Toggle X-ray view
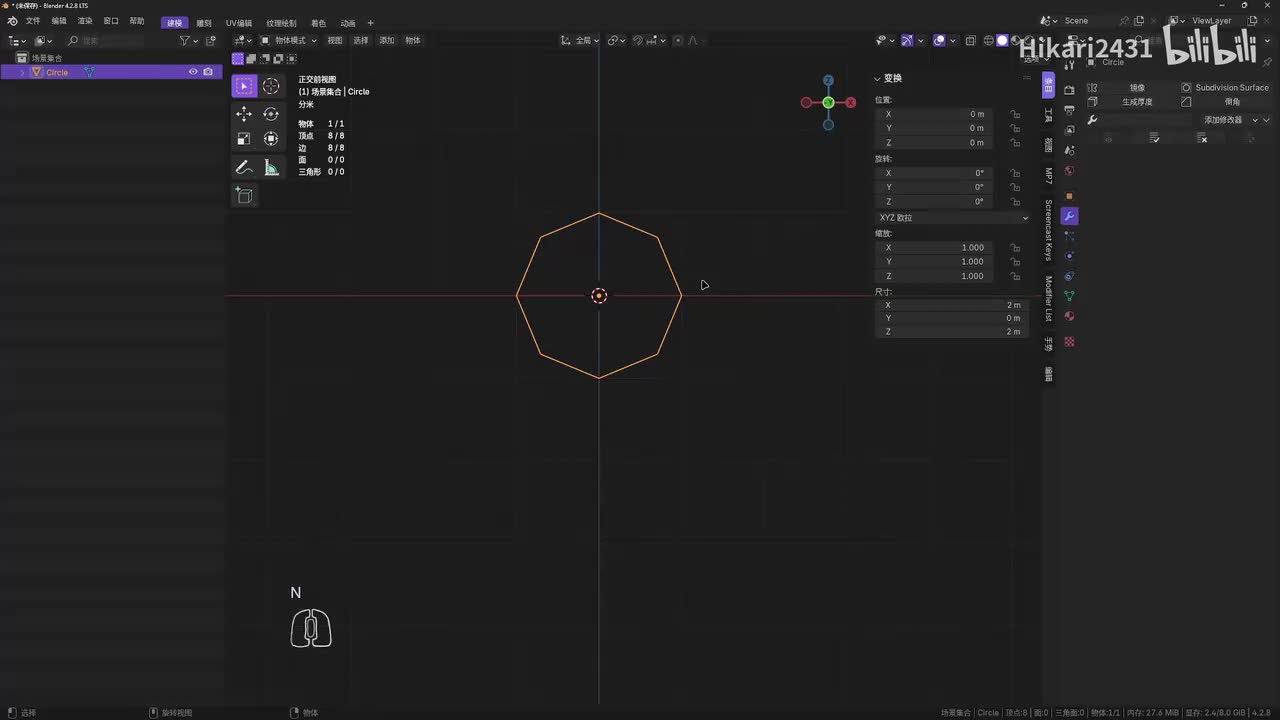The image size is (1280, 720). (970, 41)
